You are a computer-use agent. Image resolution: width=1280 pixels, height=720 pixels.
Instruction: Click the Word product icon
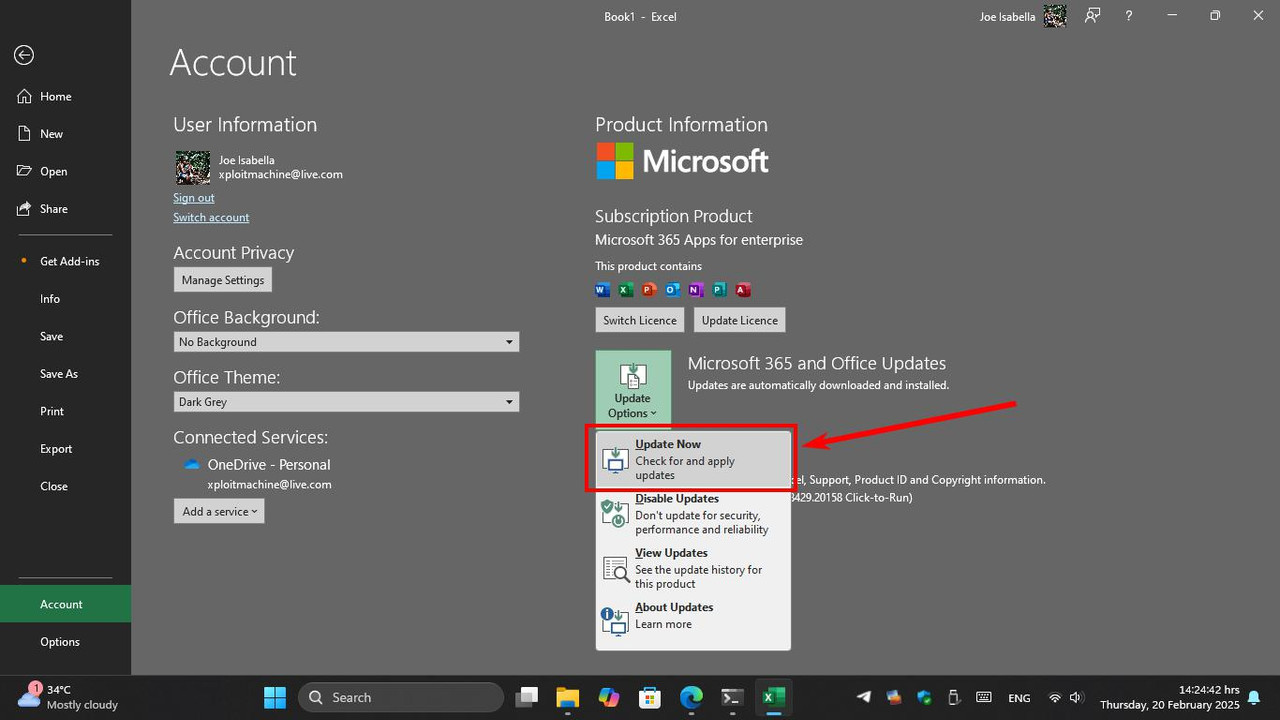[x=602, y=290]
